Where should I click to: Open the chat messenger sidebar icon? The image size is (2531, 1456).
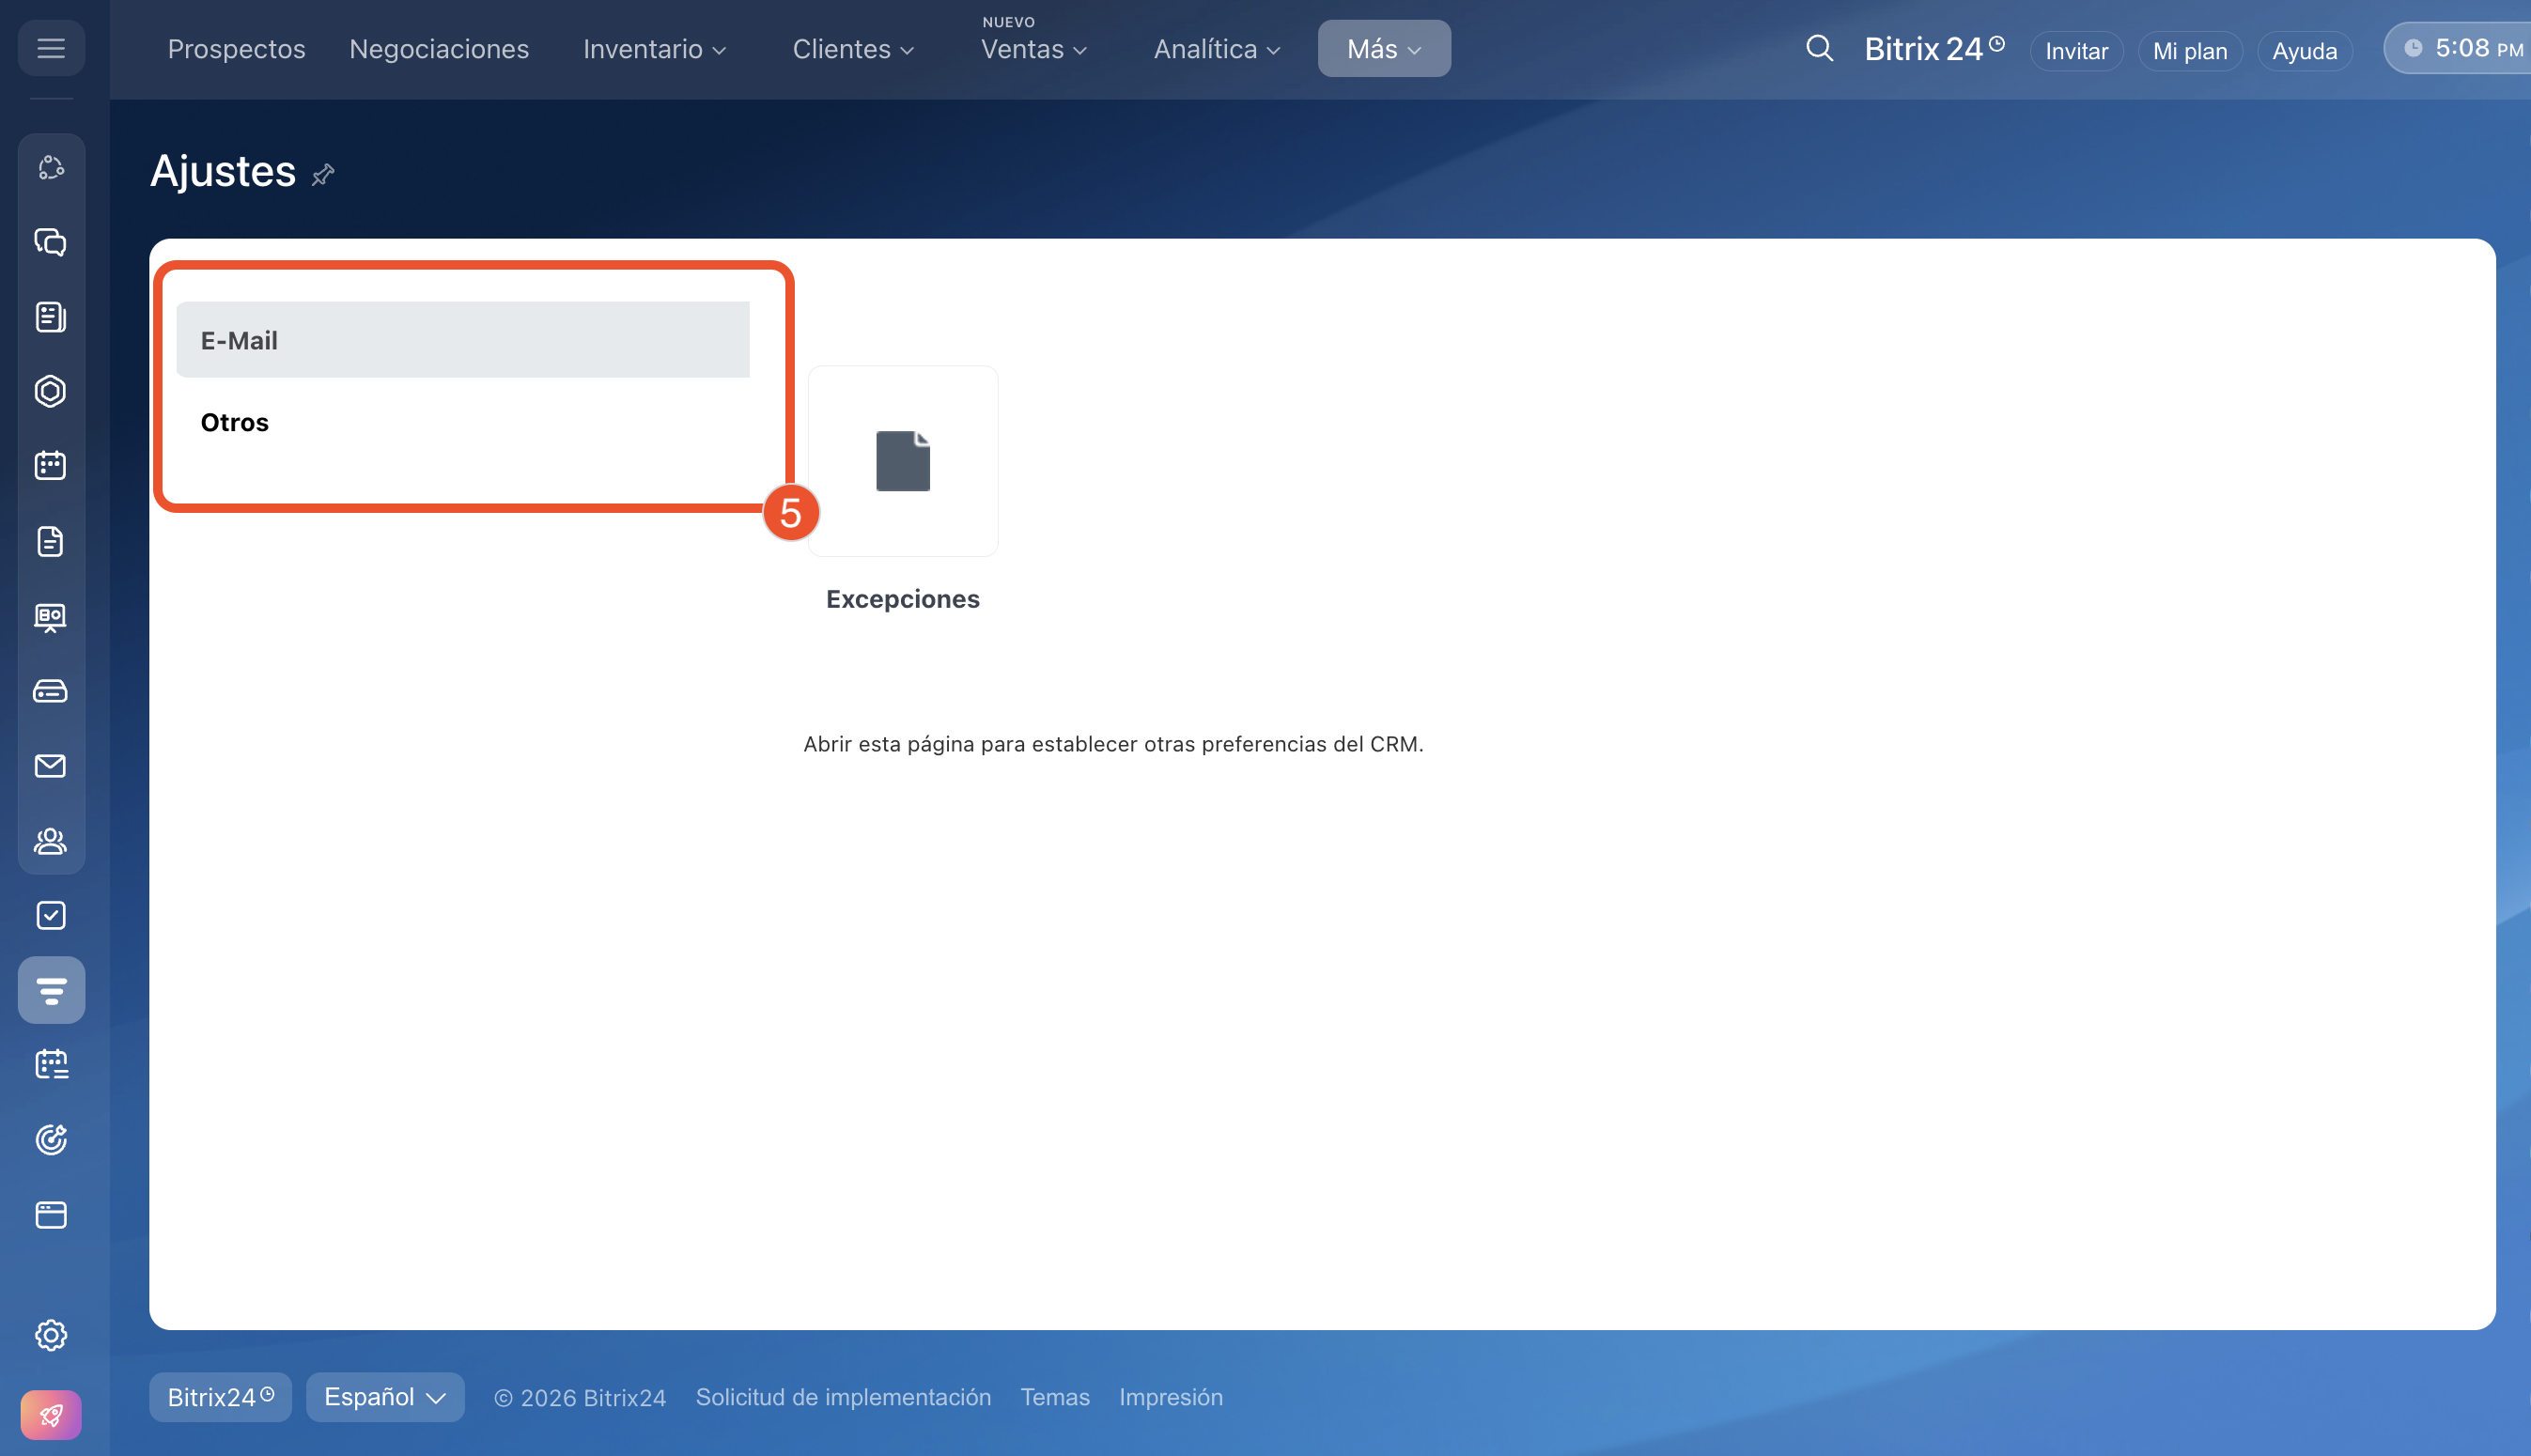coord(51,242)
